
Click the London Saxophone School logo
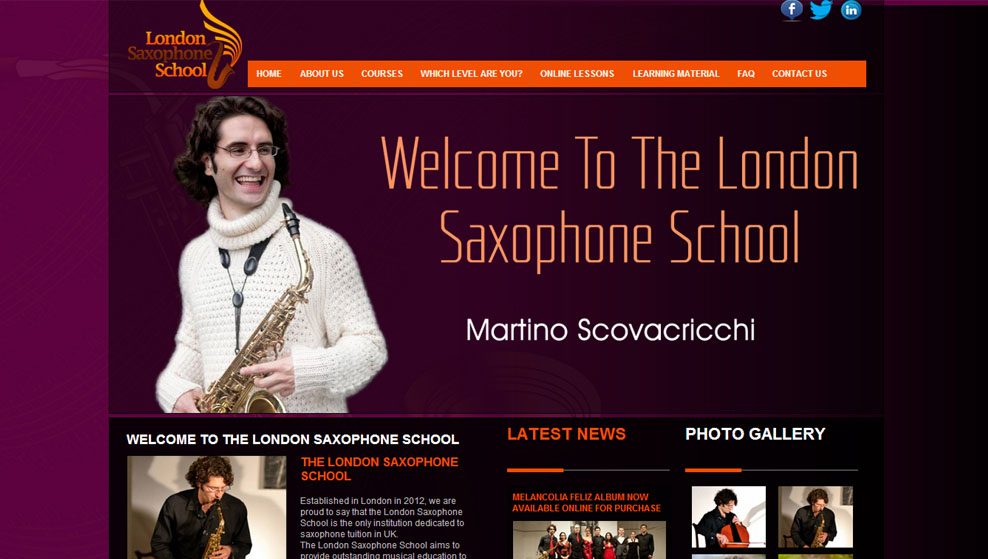pos(185,45)
